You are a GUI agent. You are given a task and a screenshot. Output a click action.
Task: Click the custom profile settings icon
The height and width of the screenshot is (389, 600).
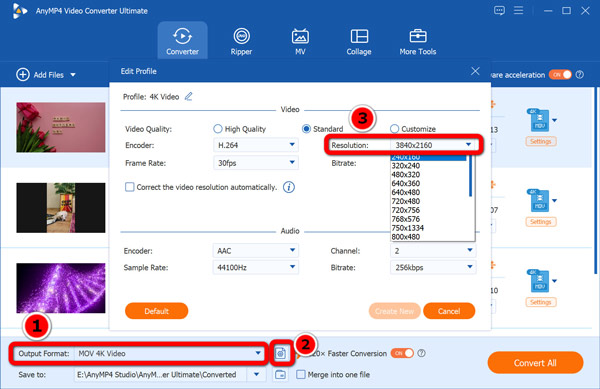(x=280, y=353)
